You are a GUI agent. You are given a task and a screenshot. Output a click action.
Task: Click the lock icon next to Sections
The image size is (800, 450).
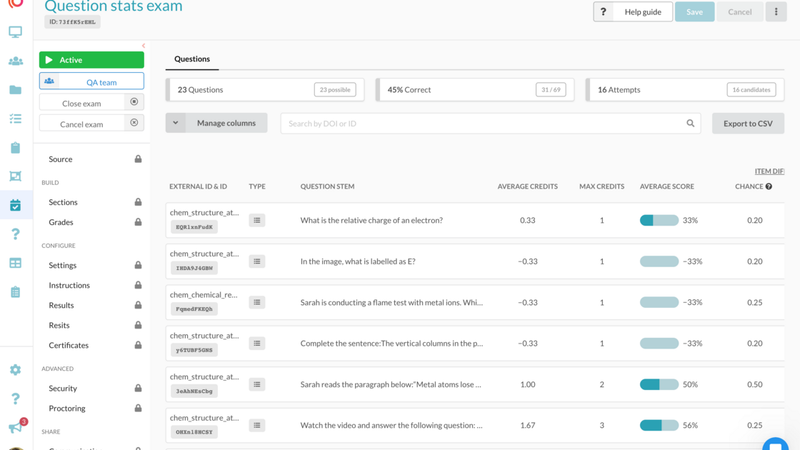tap(138, 202)
